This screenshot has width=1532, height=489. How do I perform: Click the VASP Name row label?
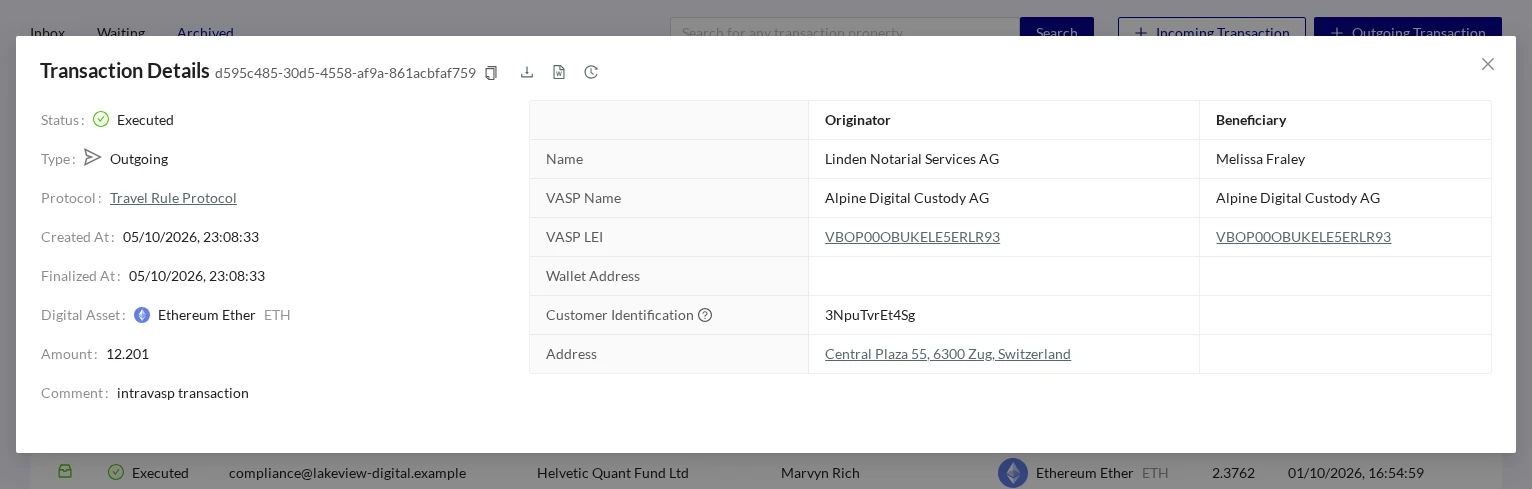(583, 198)
